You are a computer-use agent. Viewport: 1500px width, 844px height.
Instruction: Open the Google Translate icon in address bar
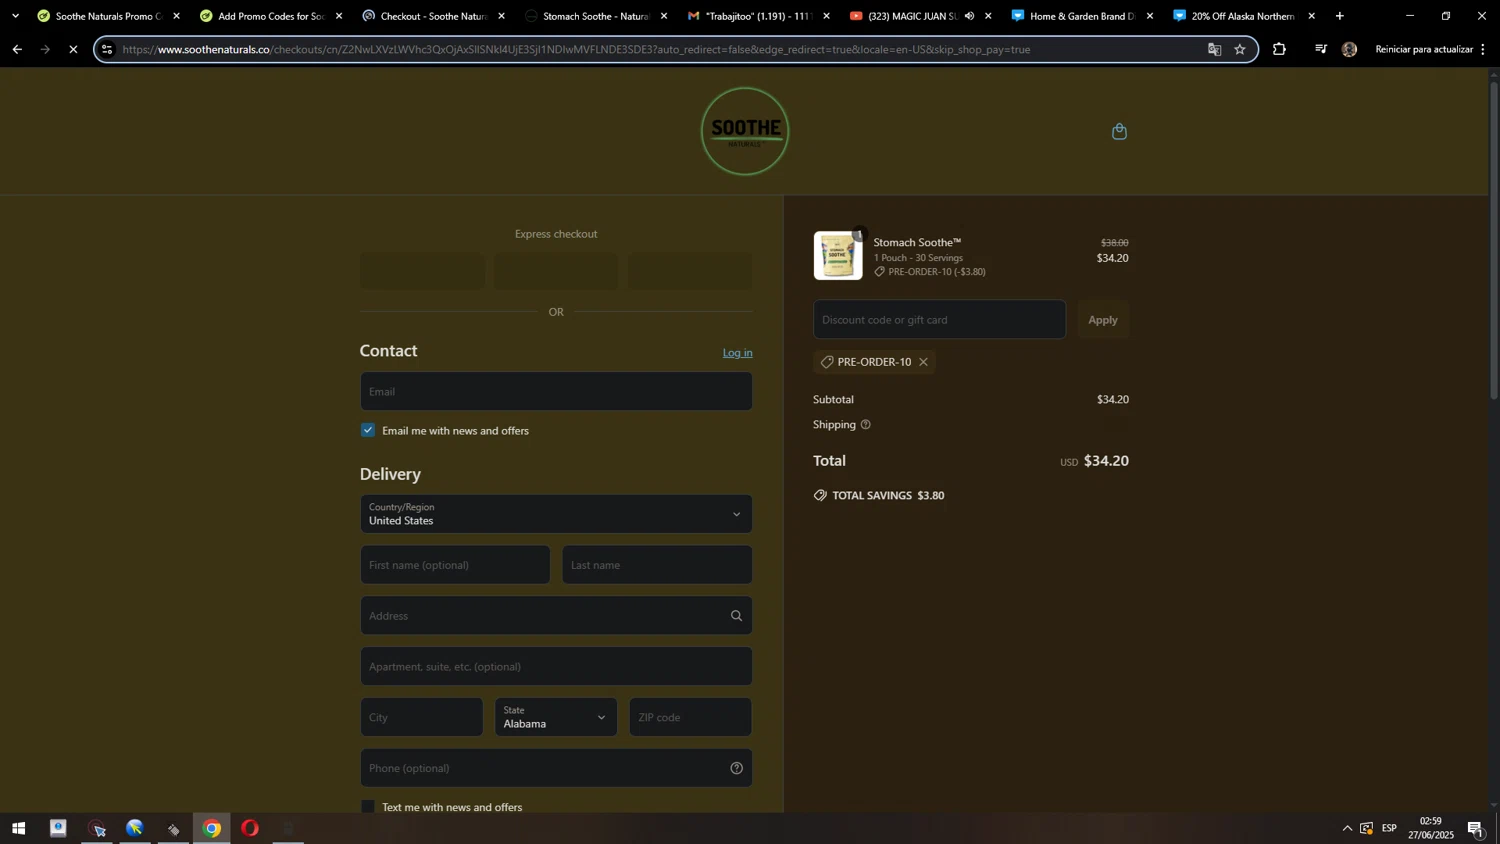point(1214,49)
